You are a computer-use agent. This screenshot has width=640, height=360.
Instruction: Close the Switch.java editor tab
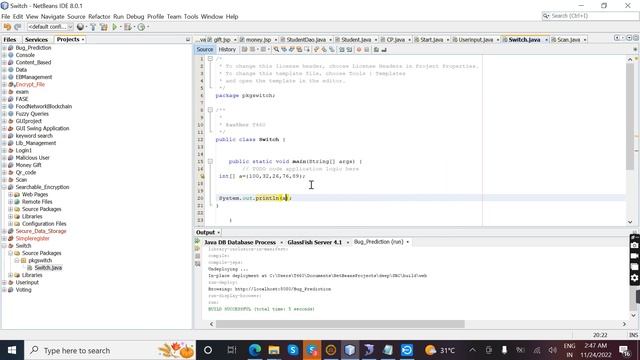(x=546, y=40)
